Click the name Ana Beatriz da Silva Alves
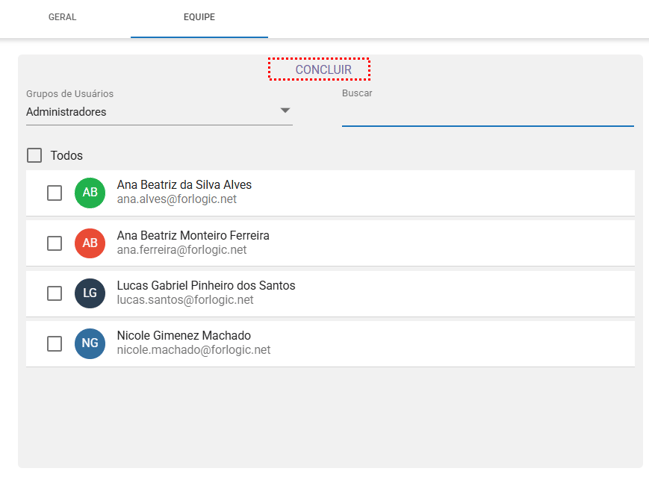This screenshot has width=649, height=483. (x=184, y=185)
